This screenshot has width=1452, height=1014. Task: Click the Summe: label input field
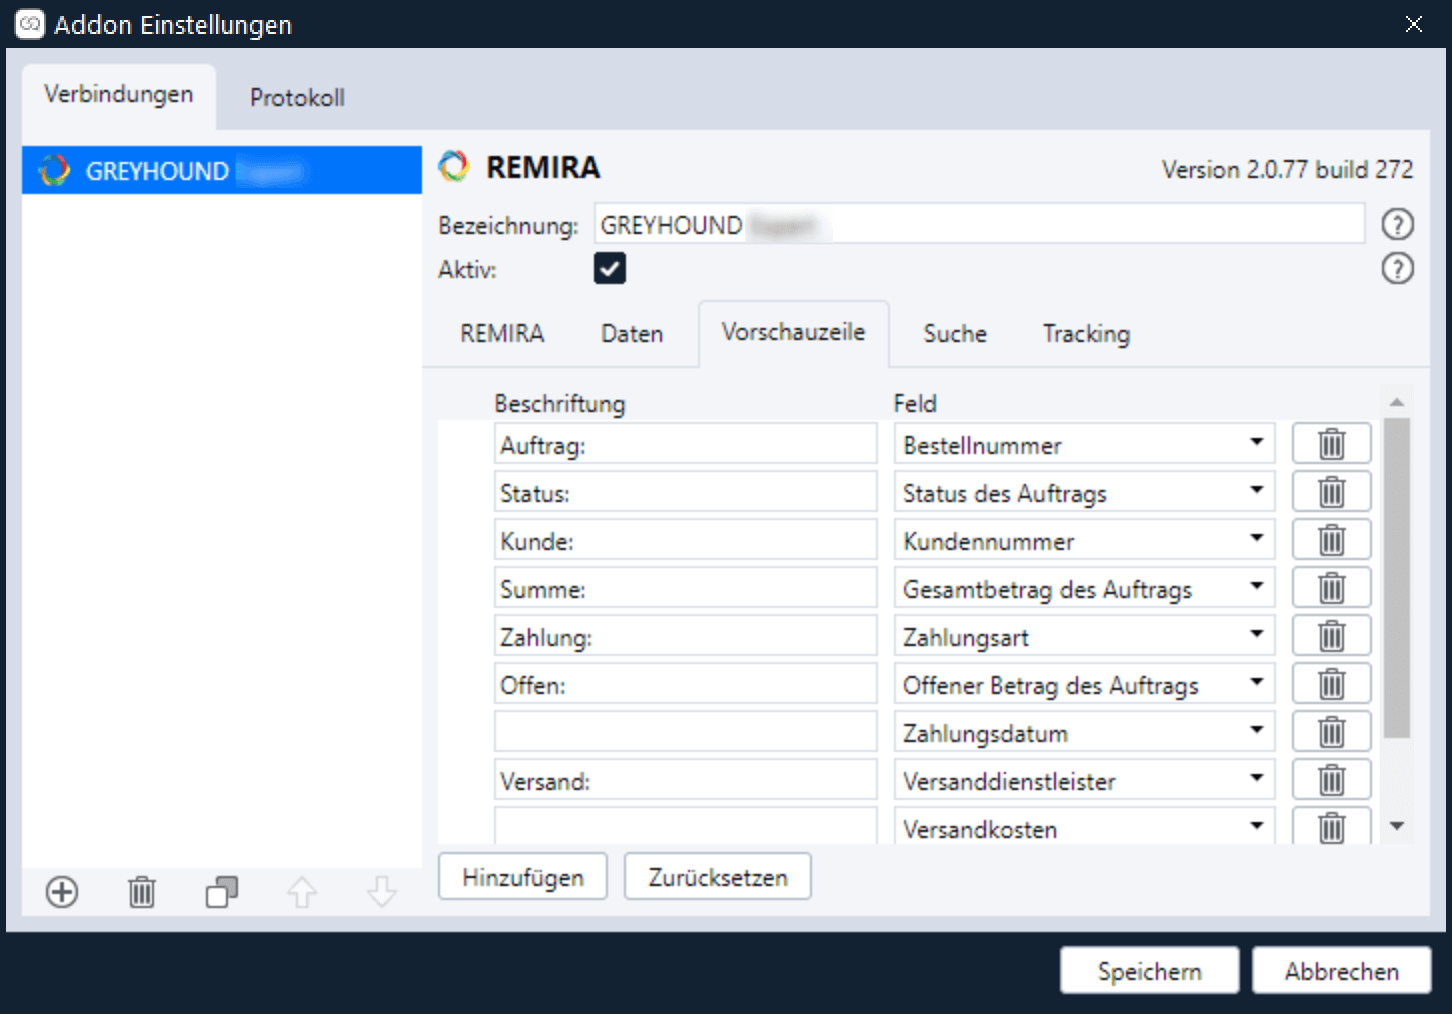pos(685,588)
